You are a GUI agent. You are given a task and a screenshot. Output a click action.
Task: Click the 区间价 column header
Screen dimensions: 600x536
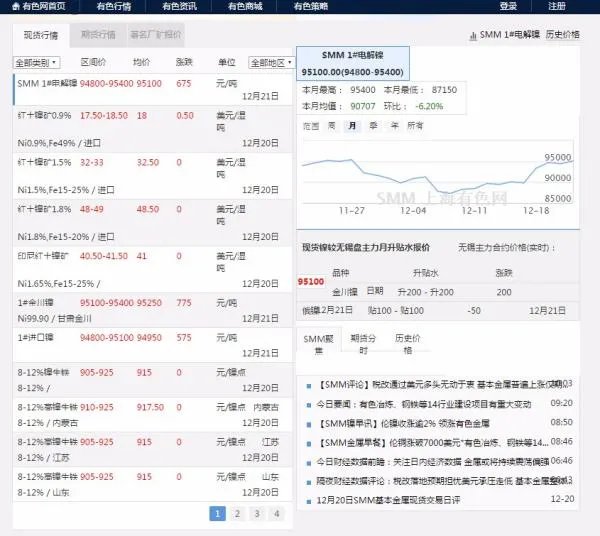tap(93, 62)
